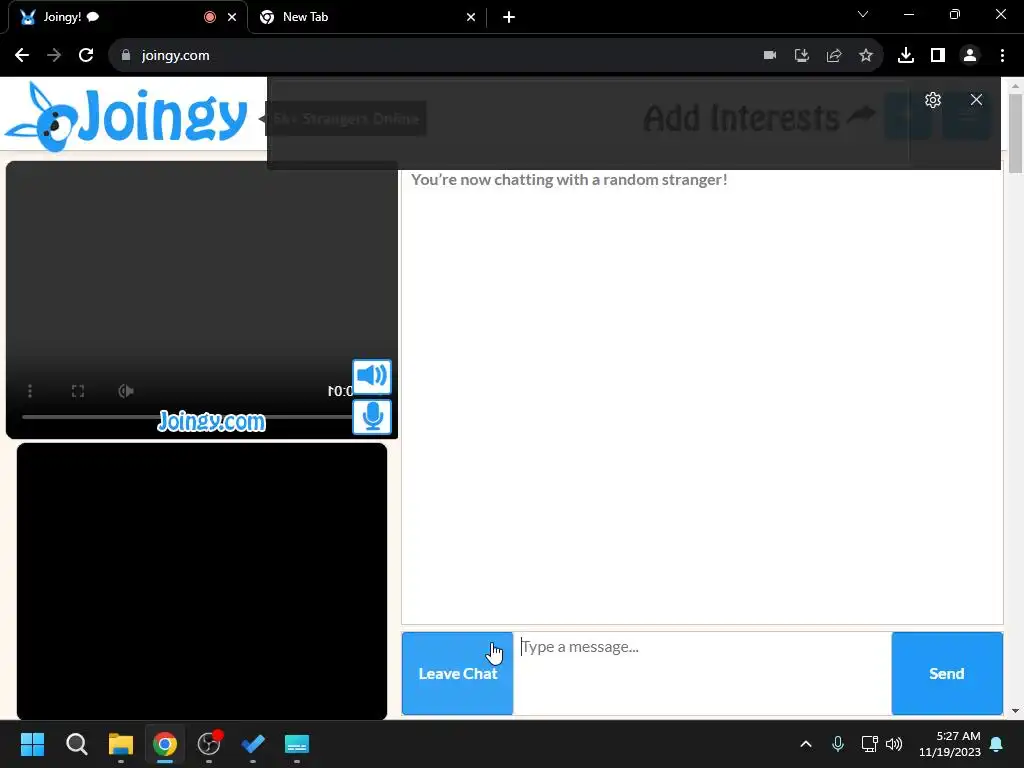Open Windows Start menu
This screenshot has height=768, width=1024.
pos(32,744)
